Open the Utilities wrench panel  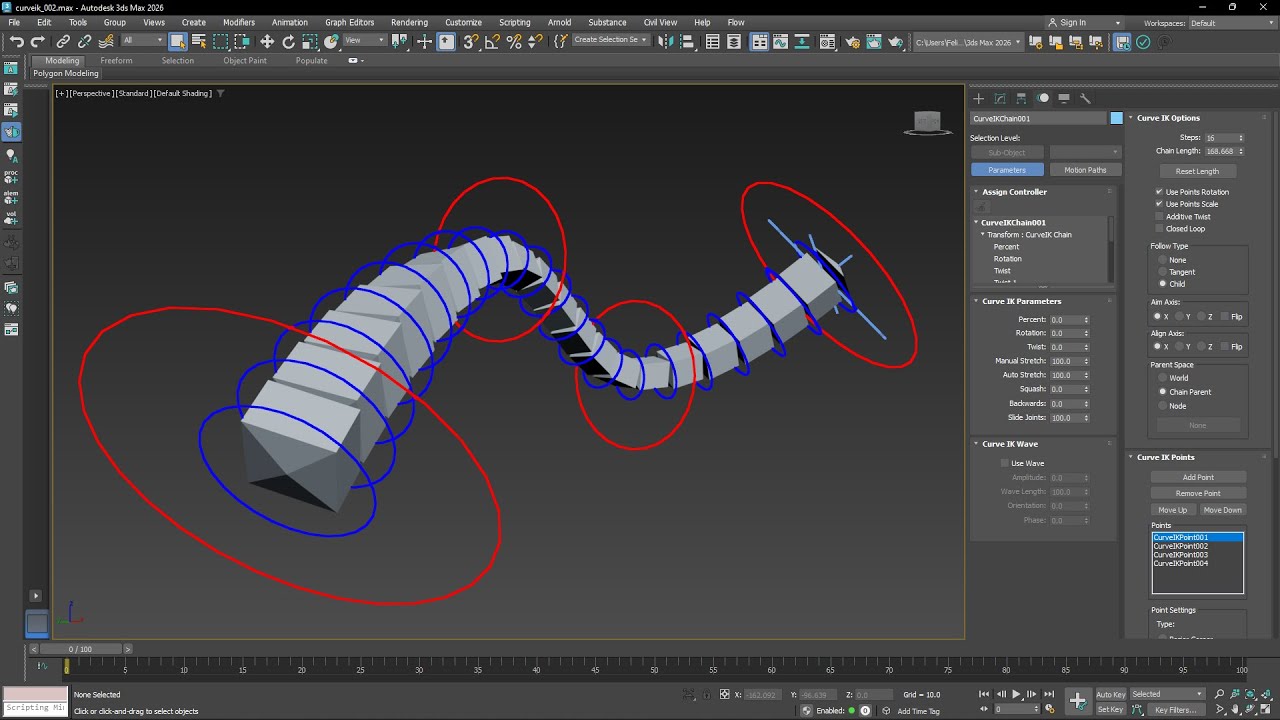point(1086,98)
